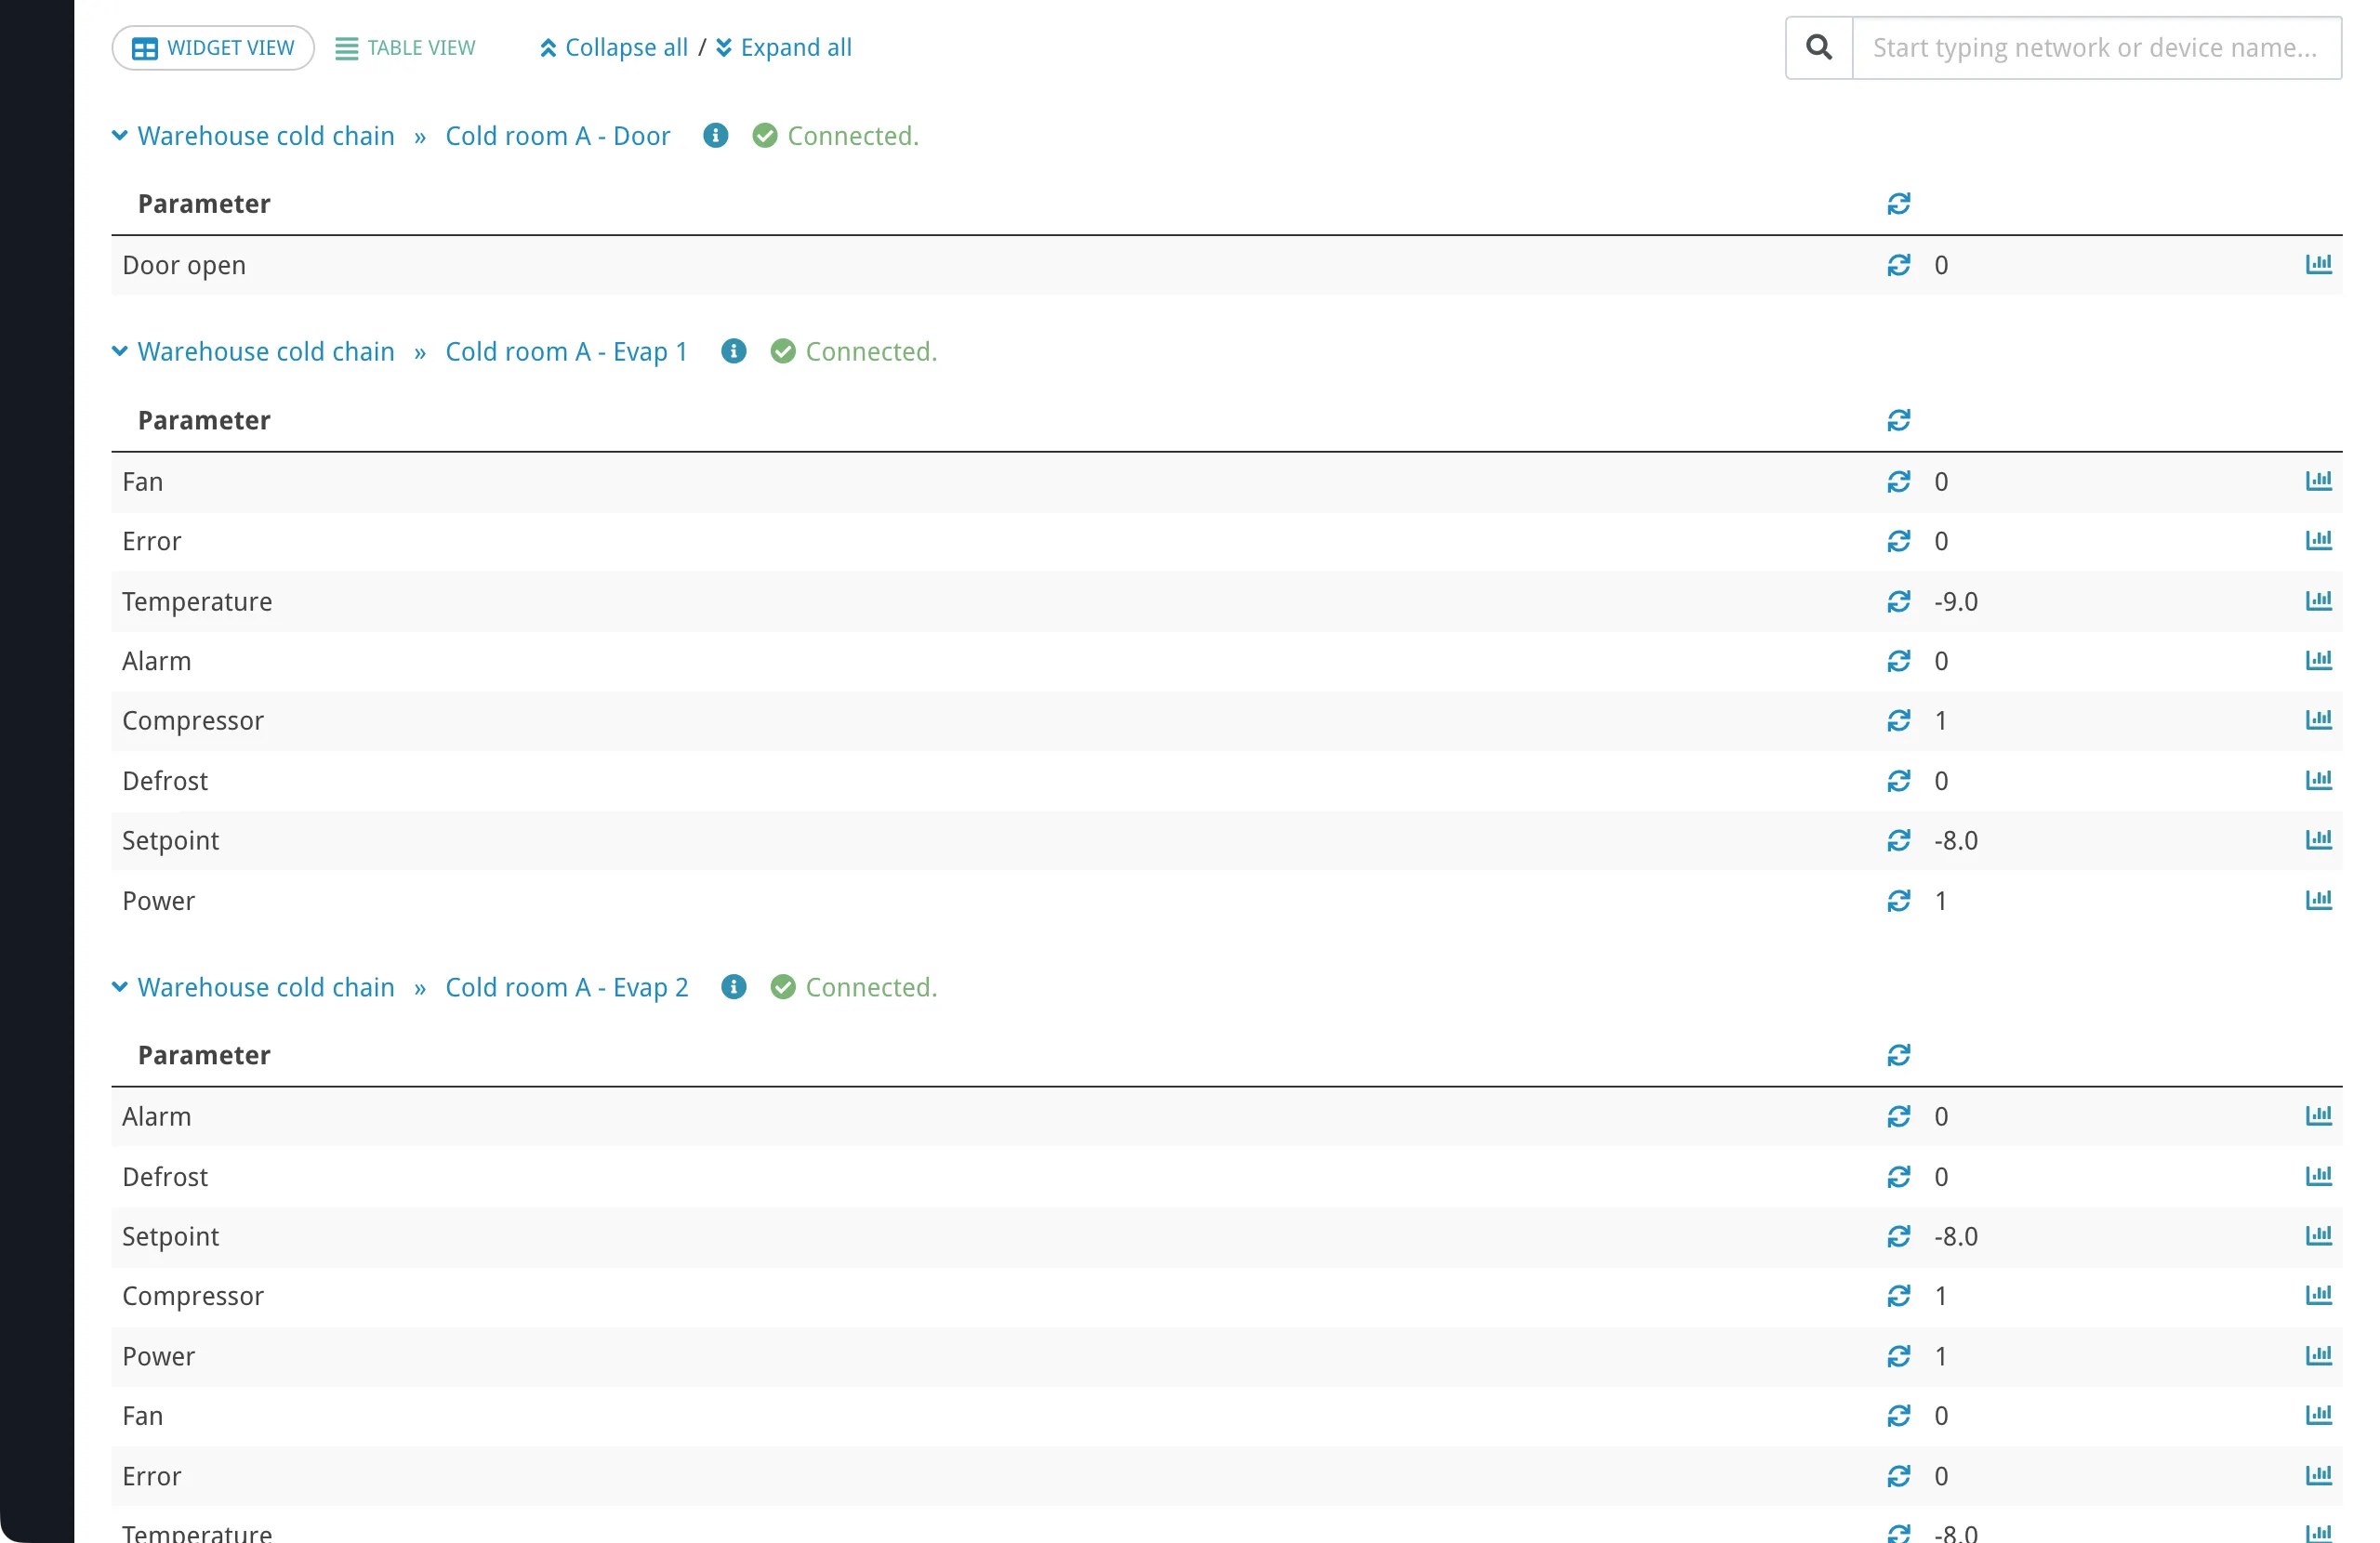Collapse the Cold room A - Evap 2 section

119,987
